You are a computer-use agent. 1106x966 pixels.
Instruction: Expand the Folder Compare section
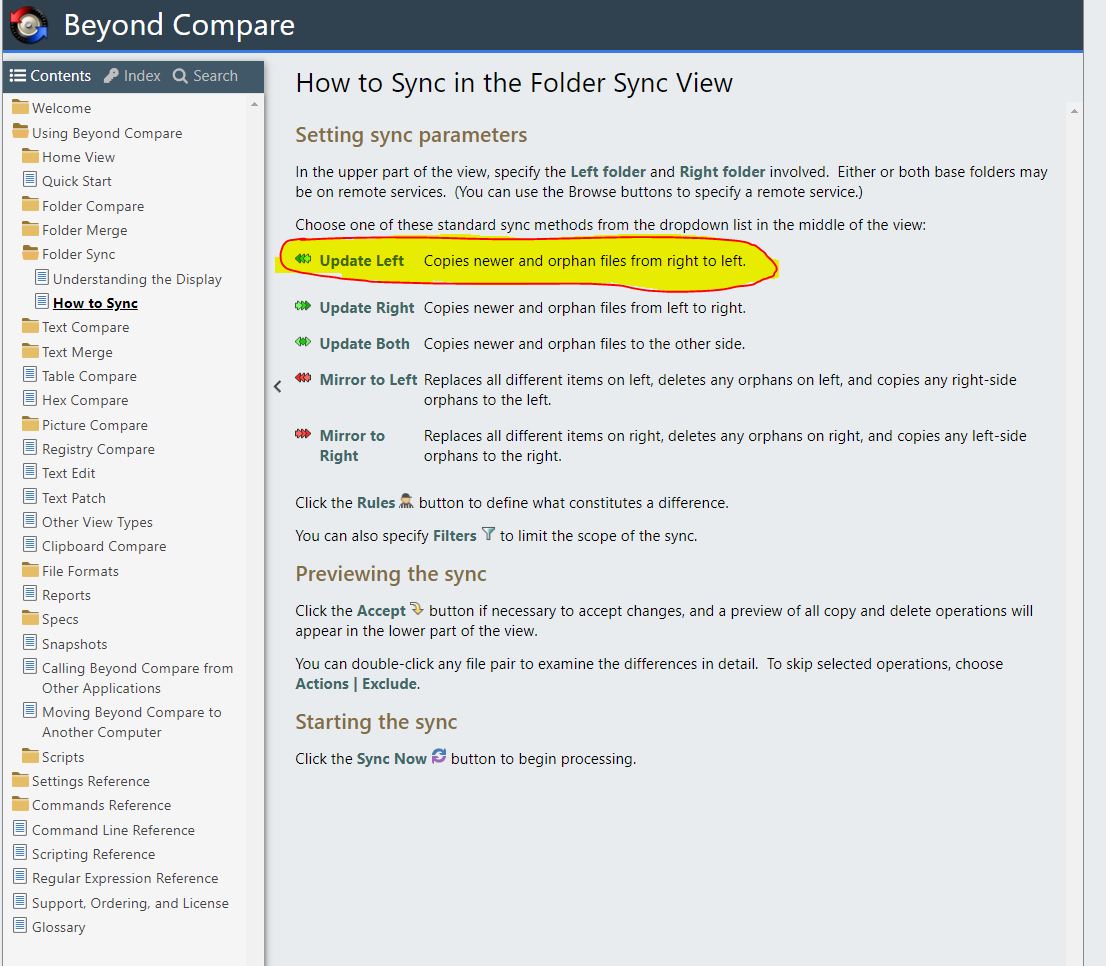tap(83, 206)
